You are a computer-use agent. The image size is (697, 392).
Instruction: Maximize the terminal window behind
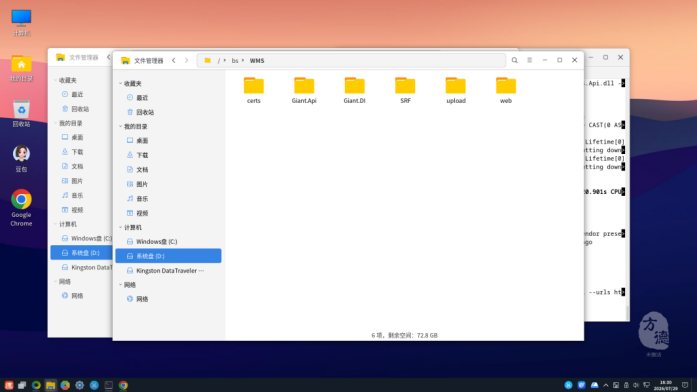tap(605, 57)
